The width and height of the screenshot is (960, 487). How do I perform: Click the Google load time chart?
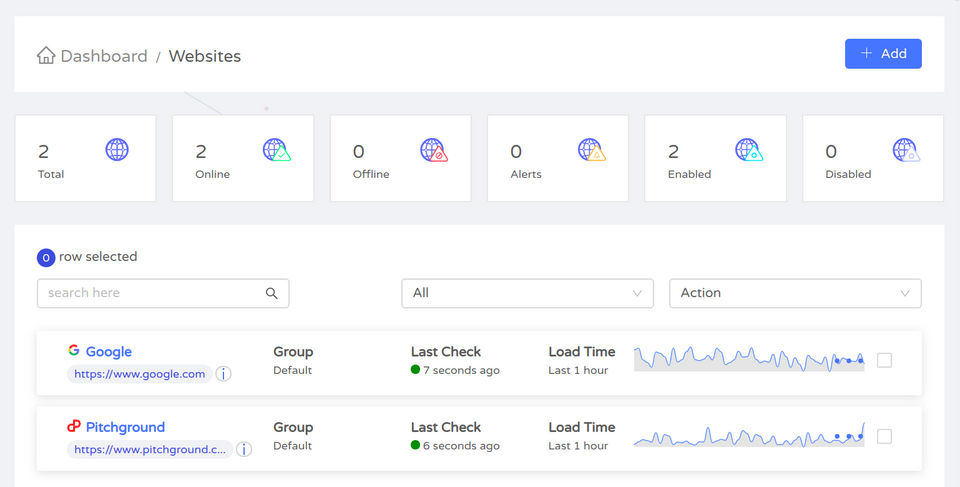point(748,359)
